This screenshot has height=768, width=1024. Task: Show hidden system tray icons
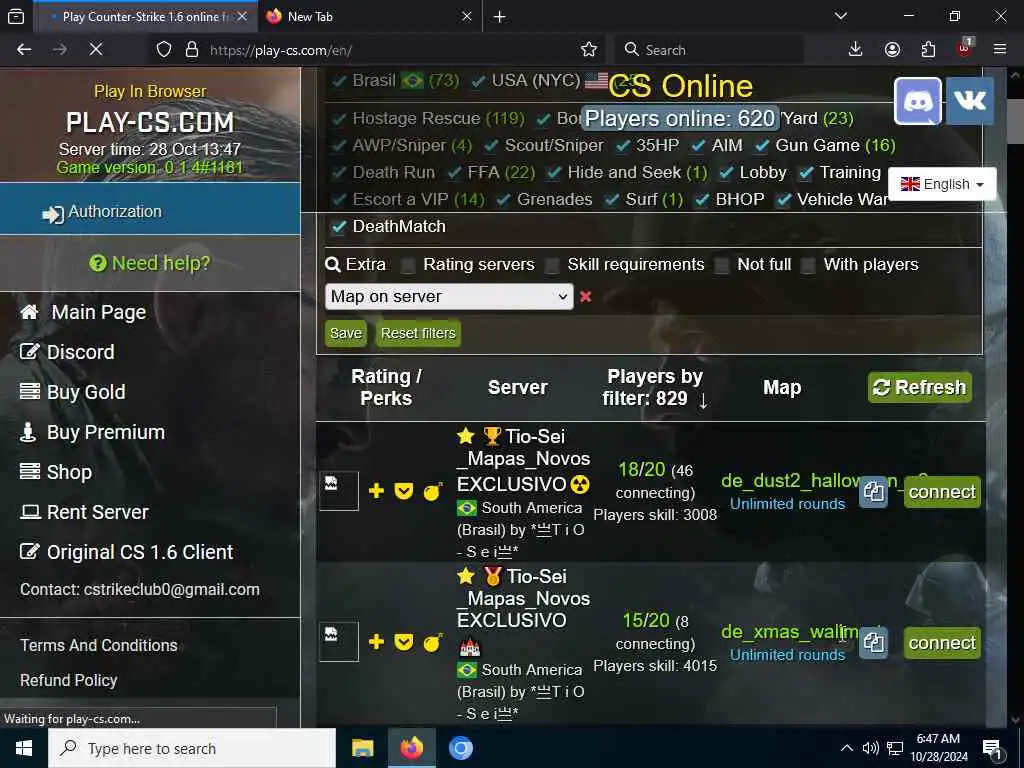pyautogui.click(x=846, y=748)
